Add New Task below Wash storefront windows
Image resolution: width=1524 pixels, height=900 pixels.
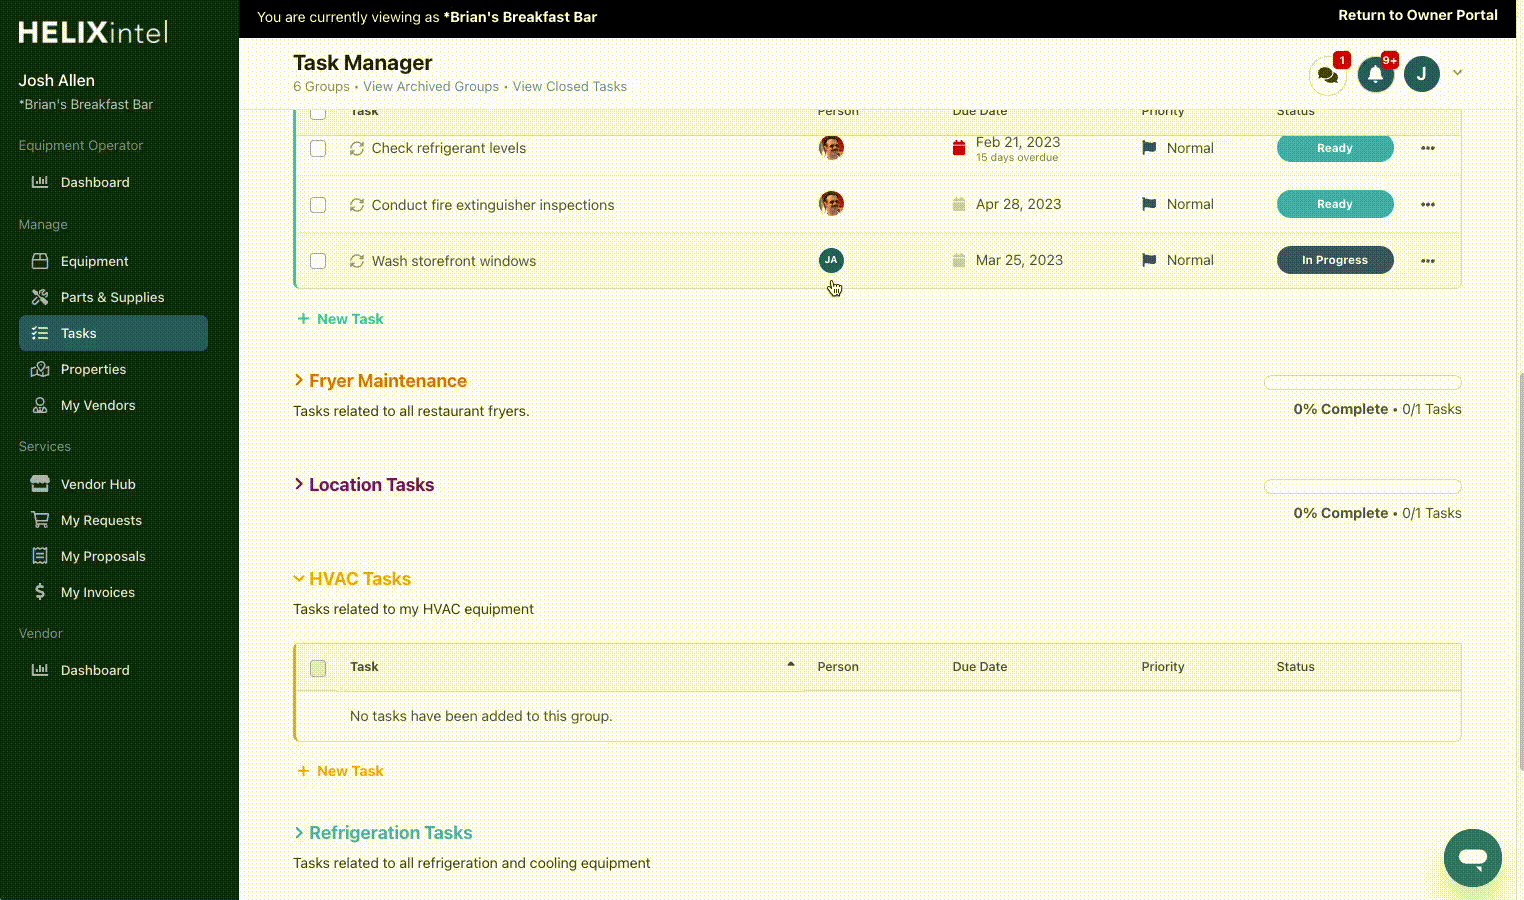340,319
